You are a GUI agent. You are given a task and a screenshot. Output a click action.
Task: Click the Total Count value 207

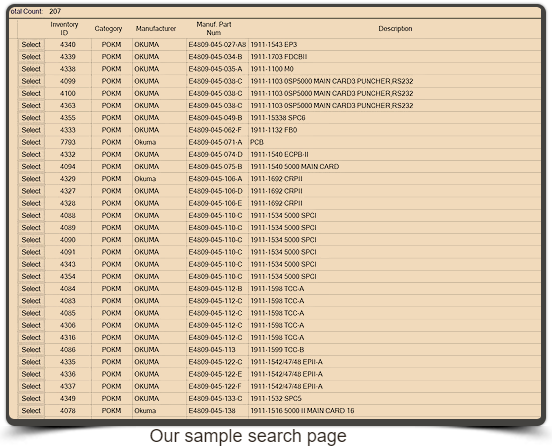[55, 11]
